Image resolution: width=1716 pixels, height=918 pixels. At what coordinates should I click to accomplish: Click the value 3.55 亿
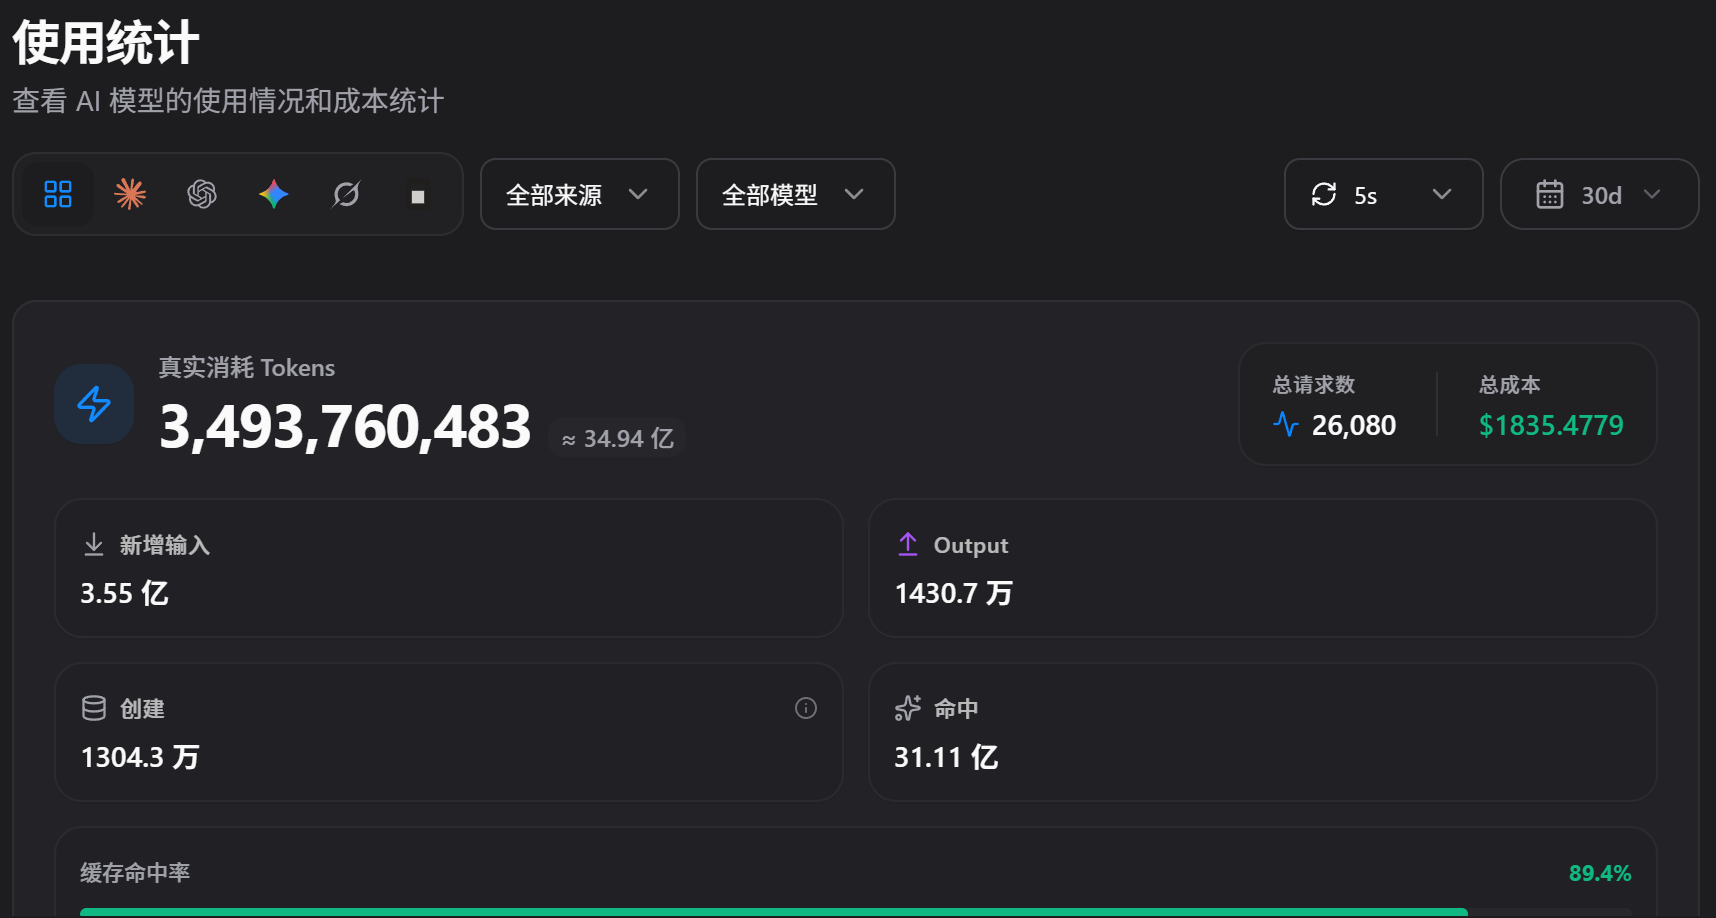[125, 593]
